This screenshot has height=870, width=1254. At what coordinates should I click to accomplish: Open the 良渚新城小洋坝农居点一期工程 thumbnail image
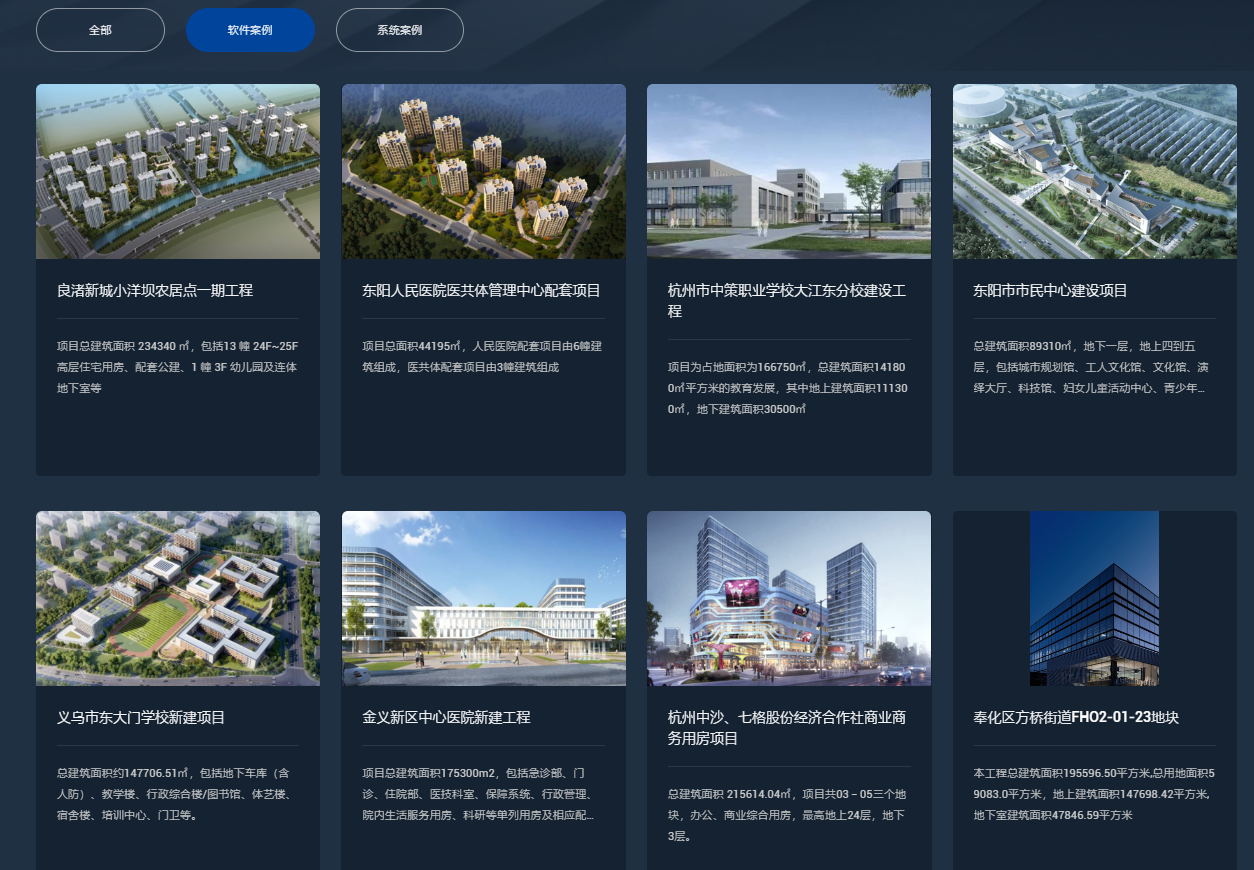pyautogui.click(x=178, y=171)
